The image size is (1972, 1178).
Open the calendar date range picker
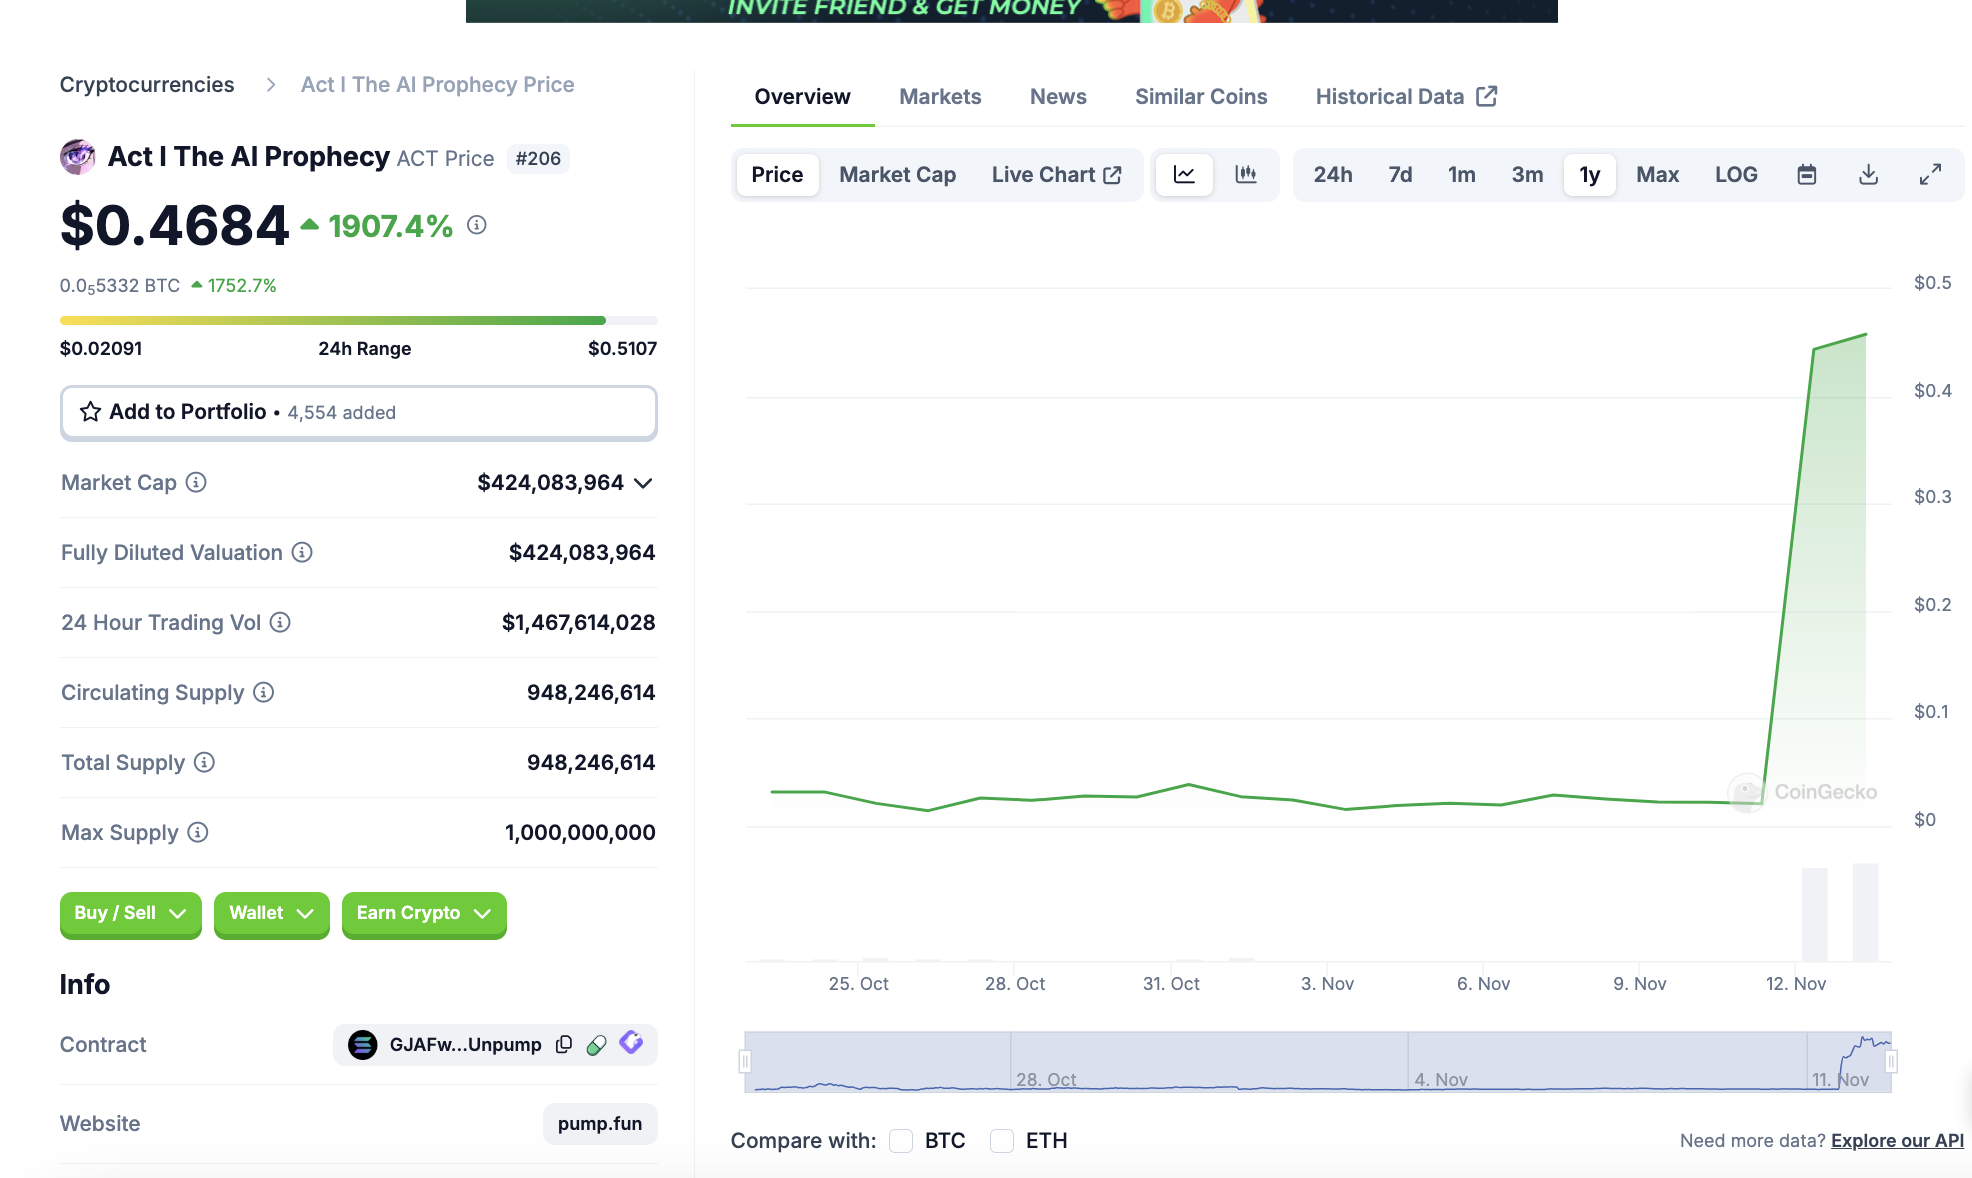coord(1806,175)
